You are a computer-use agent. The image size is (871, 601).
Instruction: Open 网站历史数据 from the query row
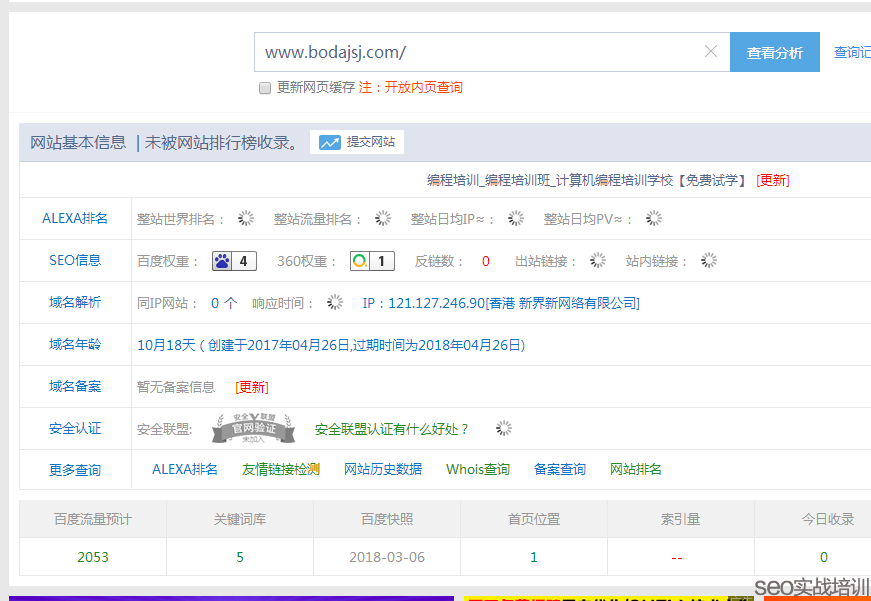[x=385, y=468]
